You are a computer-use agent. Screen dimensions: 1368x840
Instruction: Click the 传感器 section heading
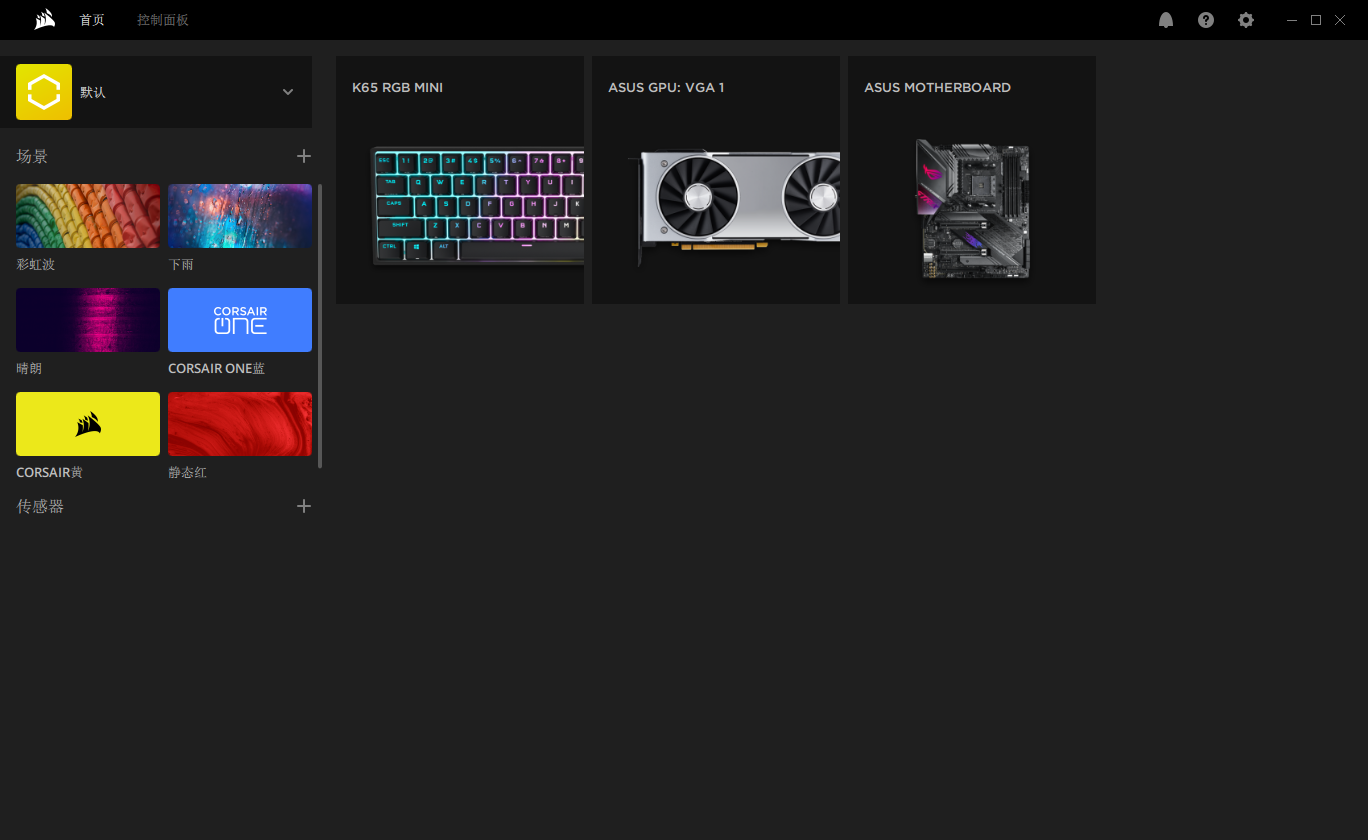coord(40,506)
